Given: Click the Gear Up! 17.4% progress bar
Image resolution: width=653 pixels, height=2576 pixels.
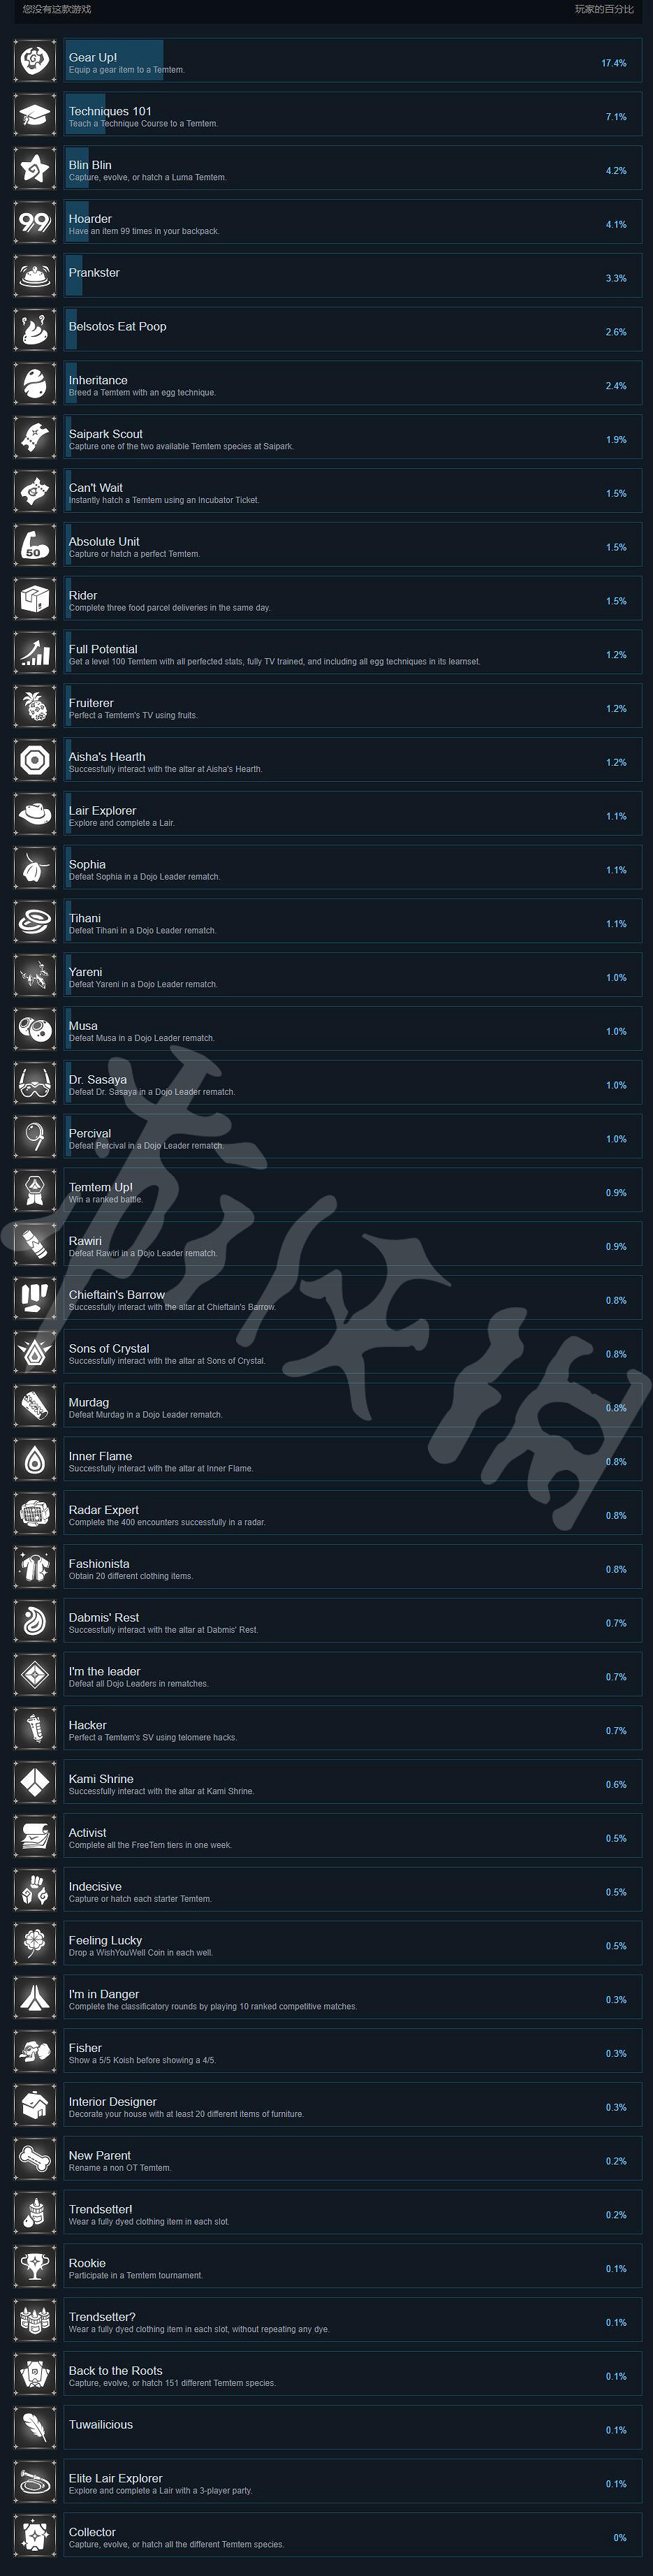Looking at the screenshot, I should coord(114,61).
